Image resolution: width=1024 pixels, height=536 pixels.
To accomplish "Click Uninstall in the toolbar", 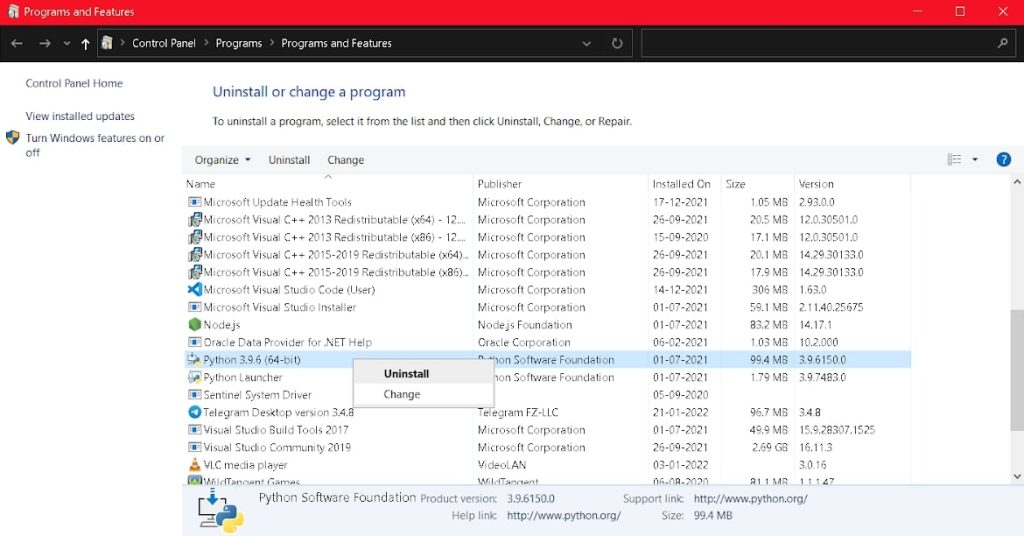I will [289, 160].
